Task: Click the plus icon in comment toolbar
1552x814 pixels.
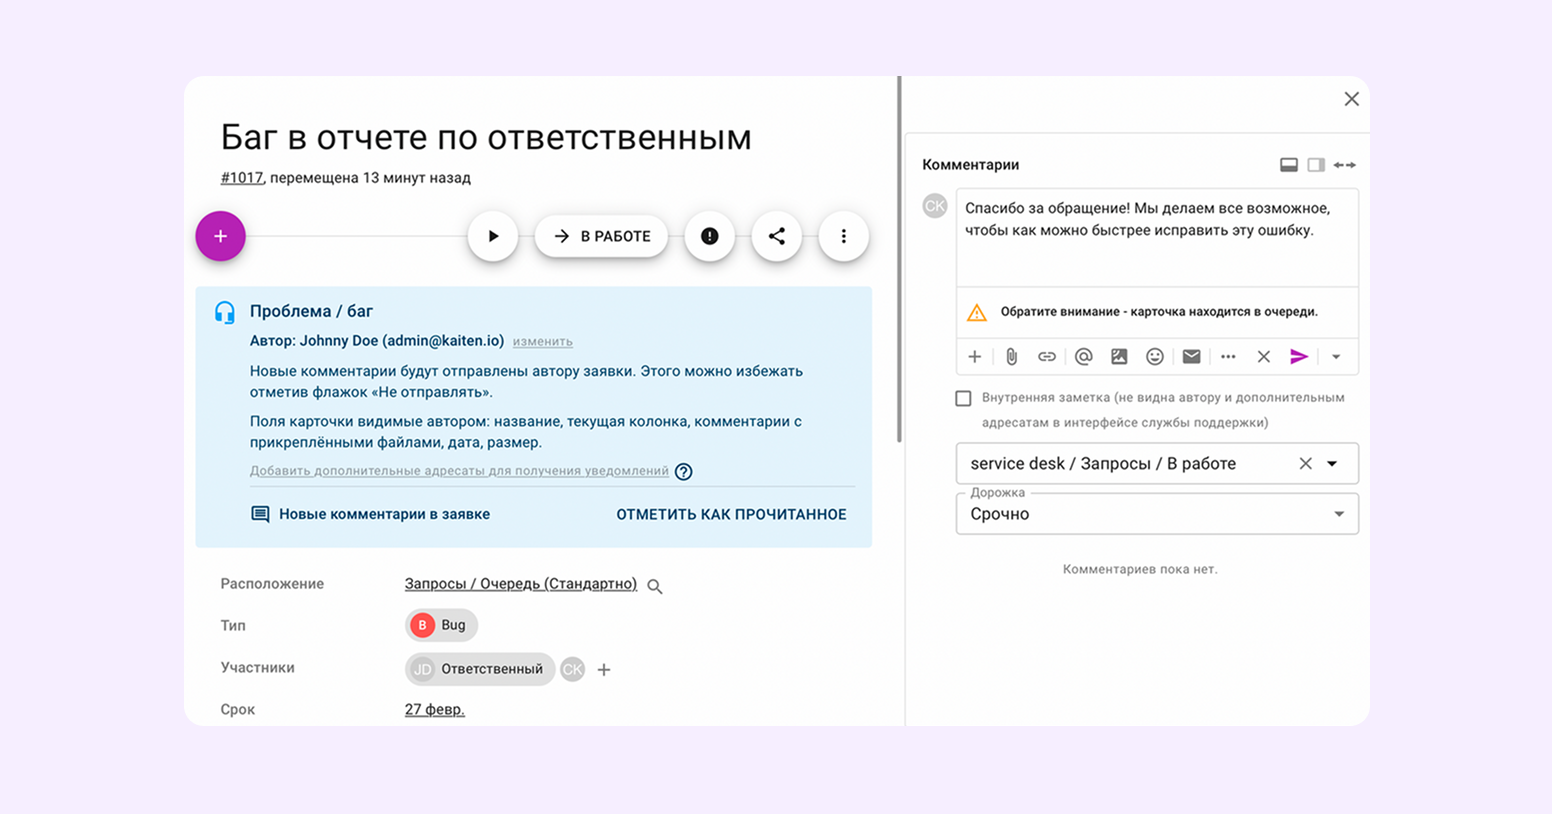Action: coord(975,357)
